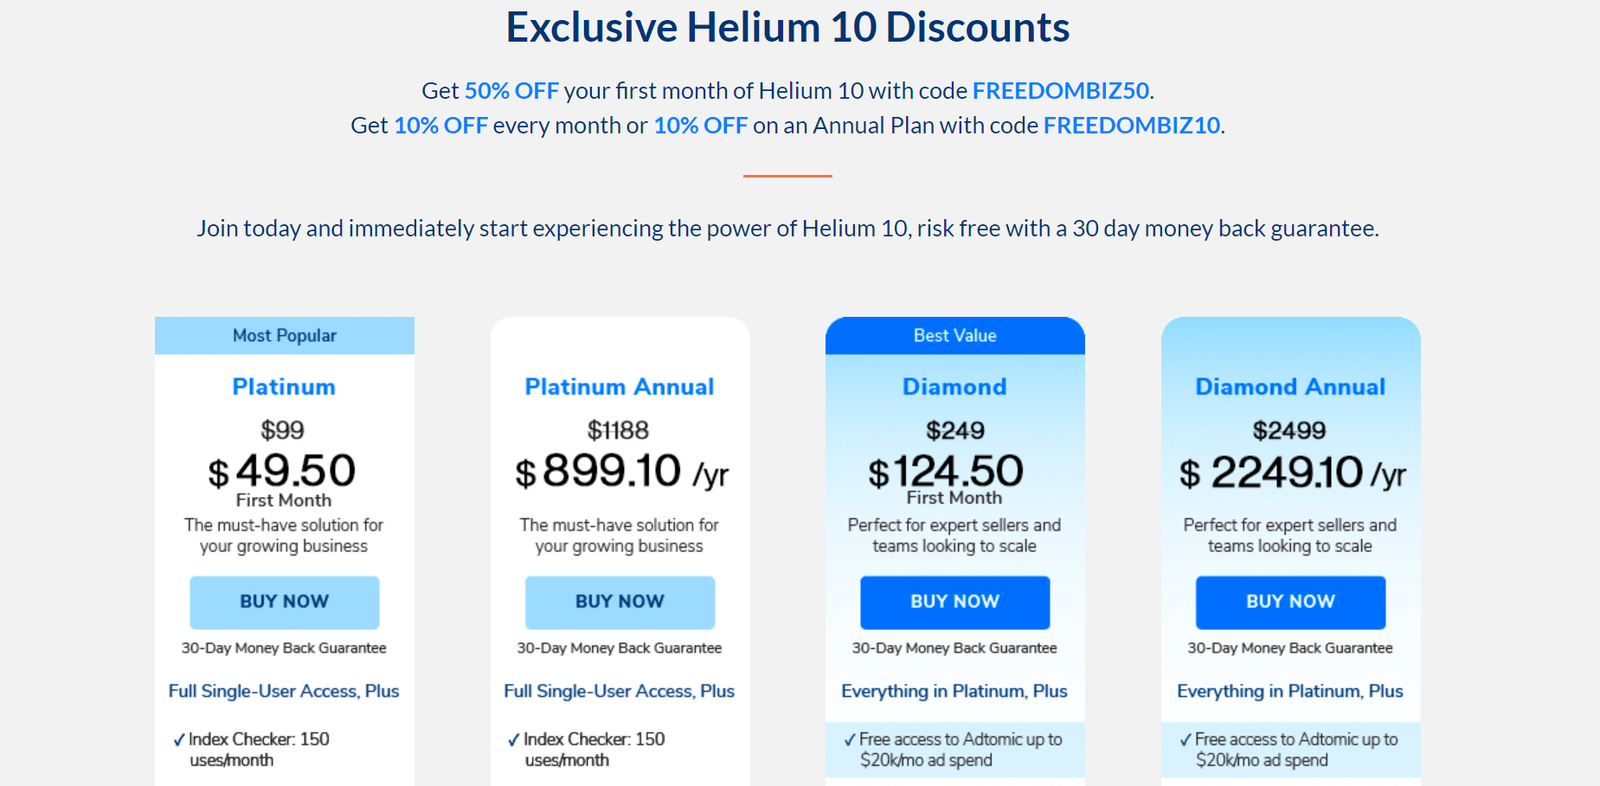Screen dimensions: 1600x786
Task: Select the Most Popular banner
Action: pyautogui.click(x=285, y=336)
